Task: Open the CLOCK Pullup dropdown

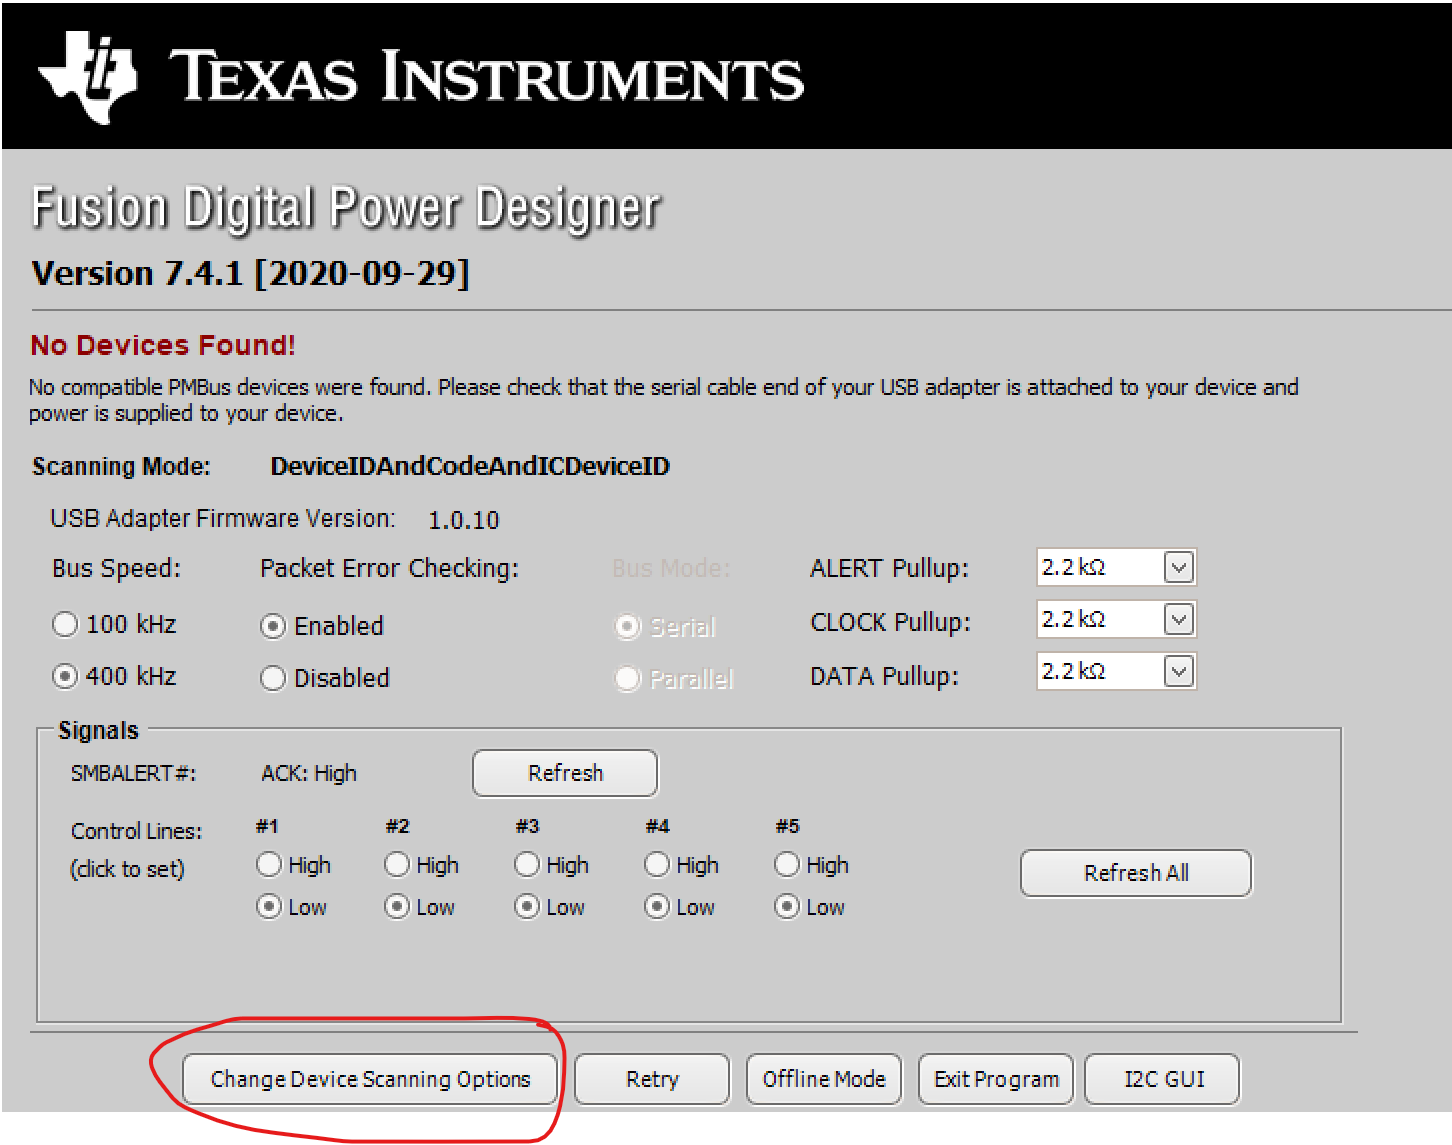Action: point(1179,620)
